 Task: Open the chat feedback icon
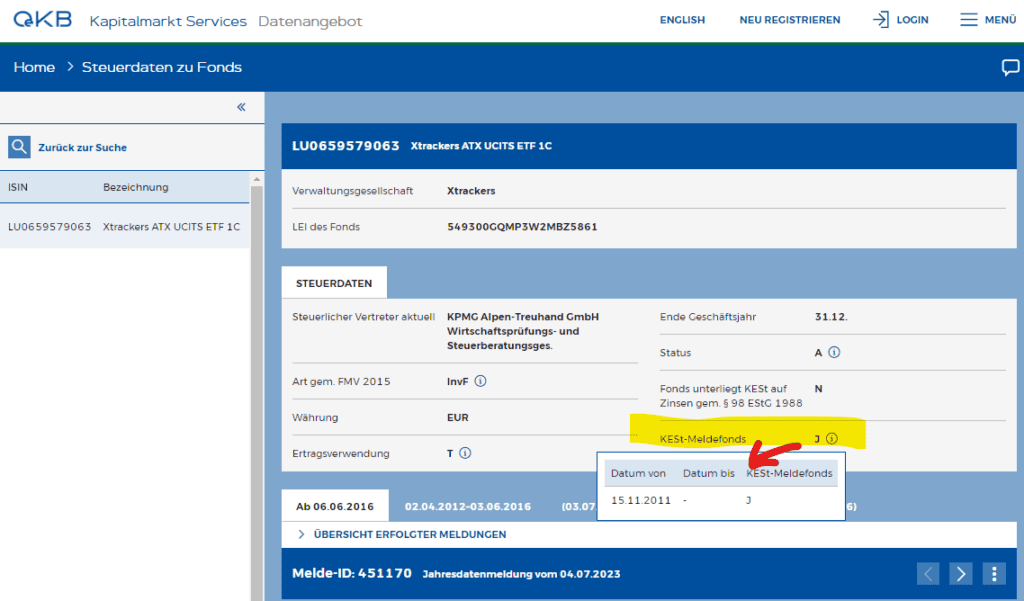(1010, 67)
